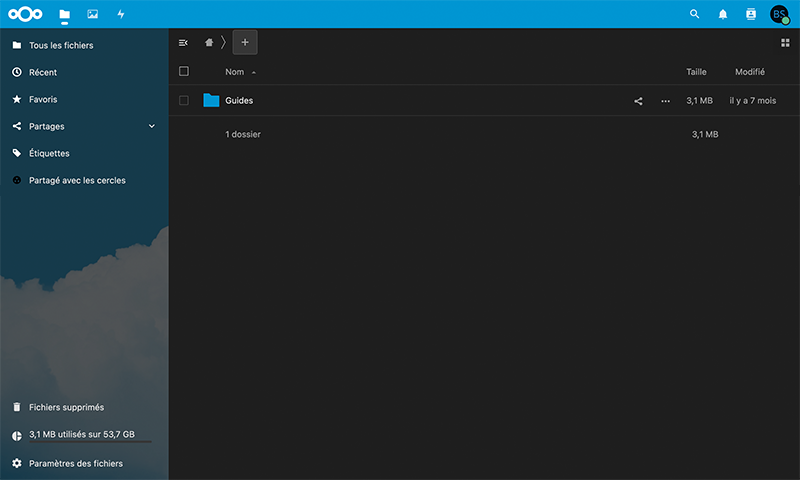Viewport: 800px width, 480px height.
Task: Expand the Partages submenu chevron
Action: coord(152,126)
